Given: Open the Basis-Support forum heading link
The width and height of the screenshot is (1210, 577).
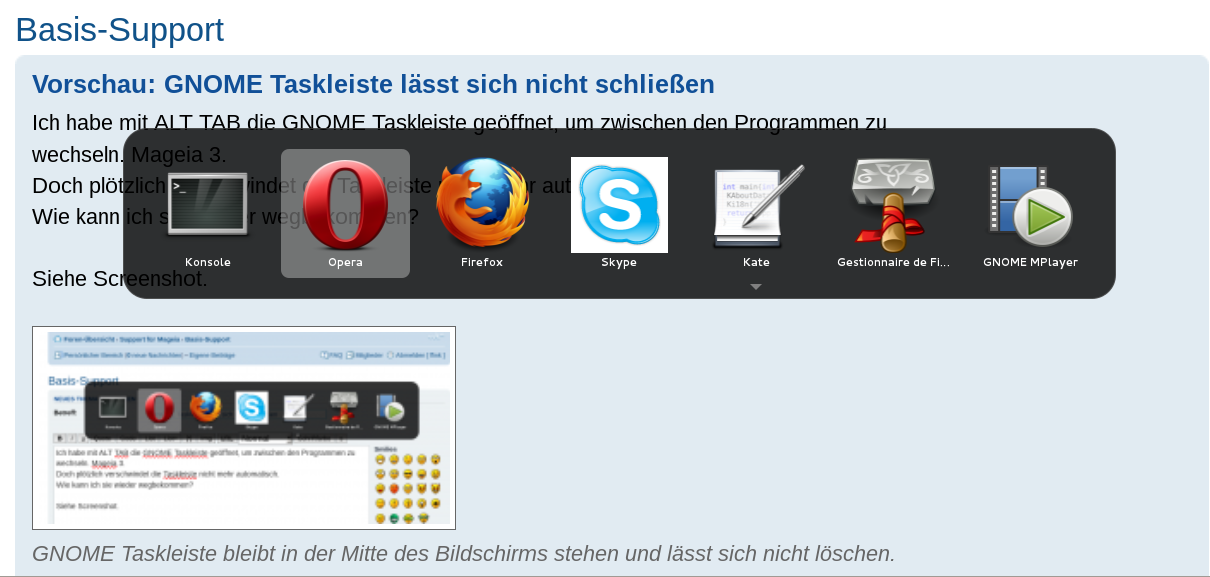Looking at the screenshot, I should (x=120, y=29).
